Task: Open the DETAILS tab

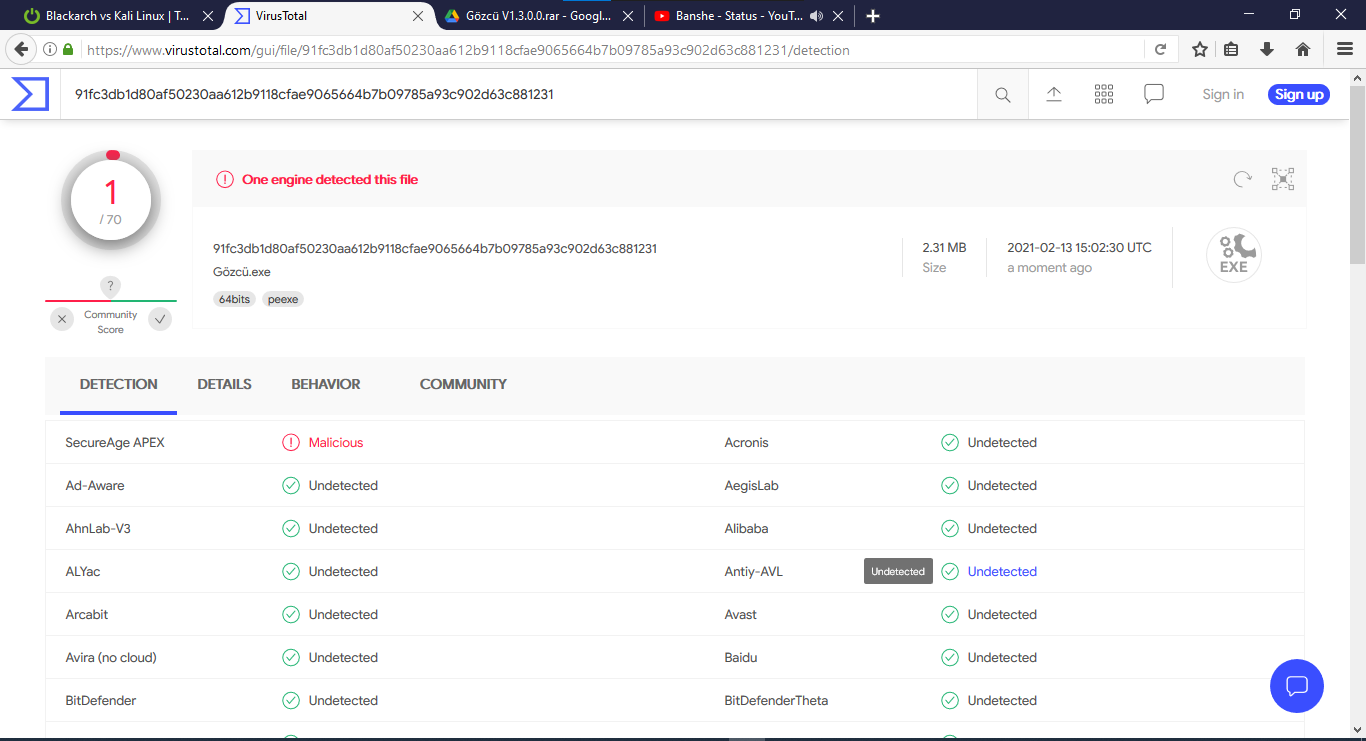Action: (x=224, y=384)
